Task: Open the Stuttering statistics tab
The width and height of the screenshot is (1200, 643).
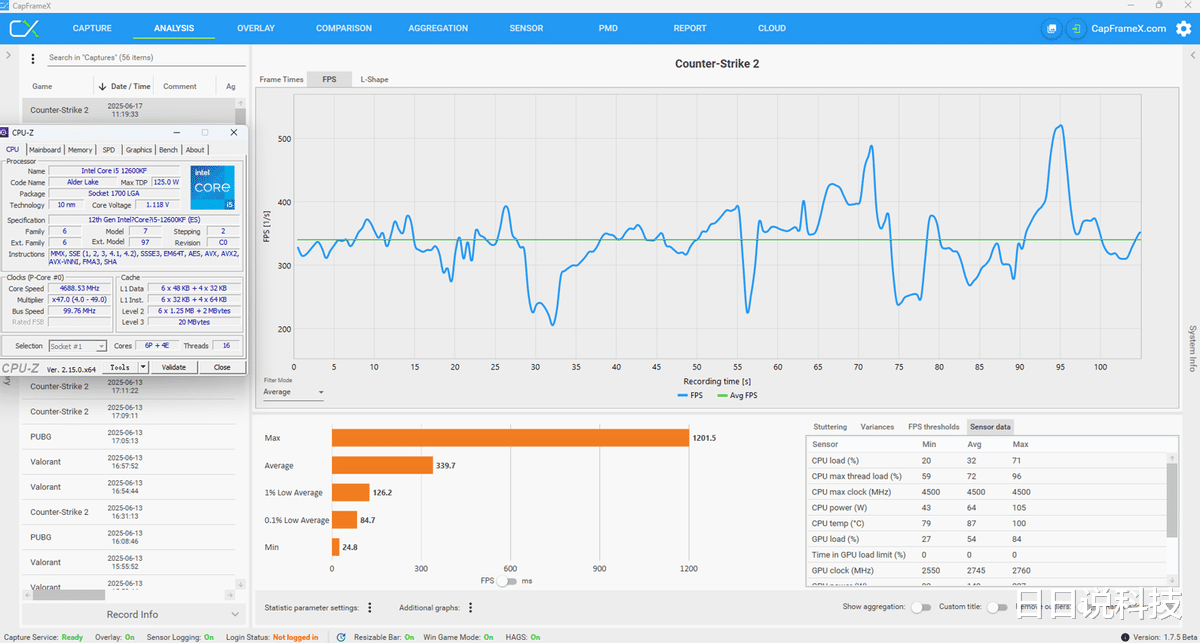Action: pyautogui.click(x=832, y=427)
